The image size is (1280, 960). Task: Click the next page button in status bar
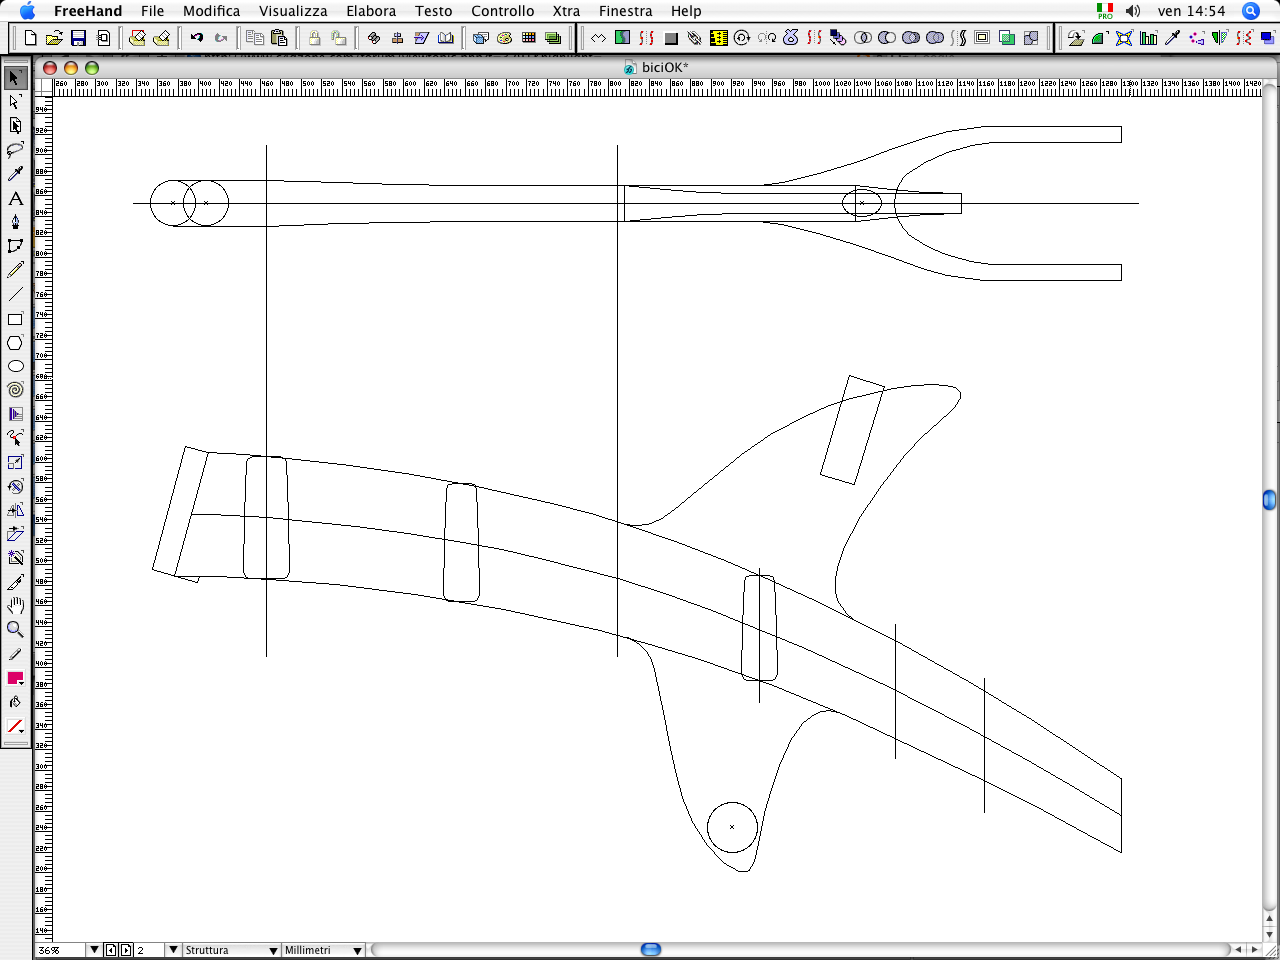pos(126,950)
